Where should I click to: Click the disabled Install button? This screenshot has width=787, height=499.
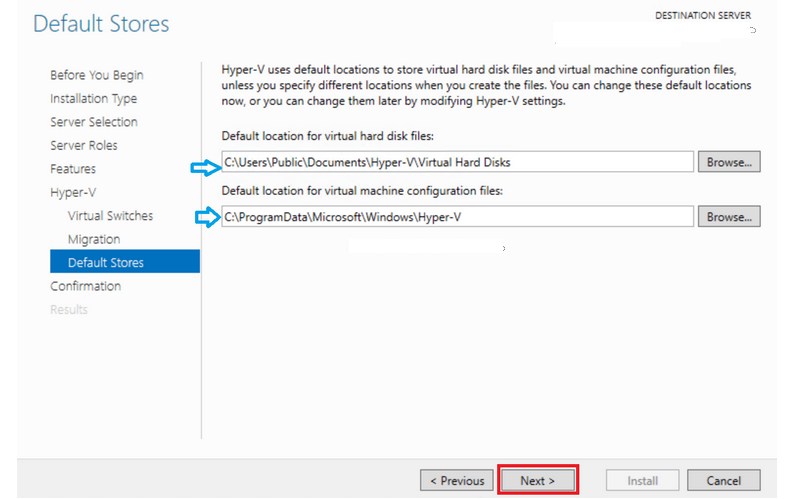[642, 480]
